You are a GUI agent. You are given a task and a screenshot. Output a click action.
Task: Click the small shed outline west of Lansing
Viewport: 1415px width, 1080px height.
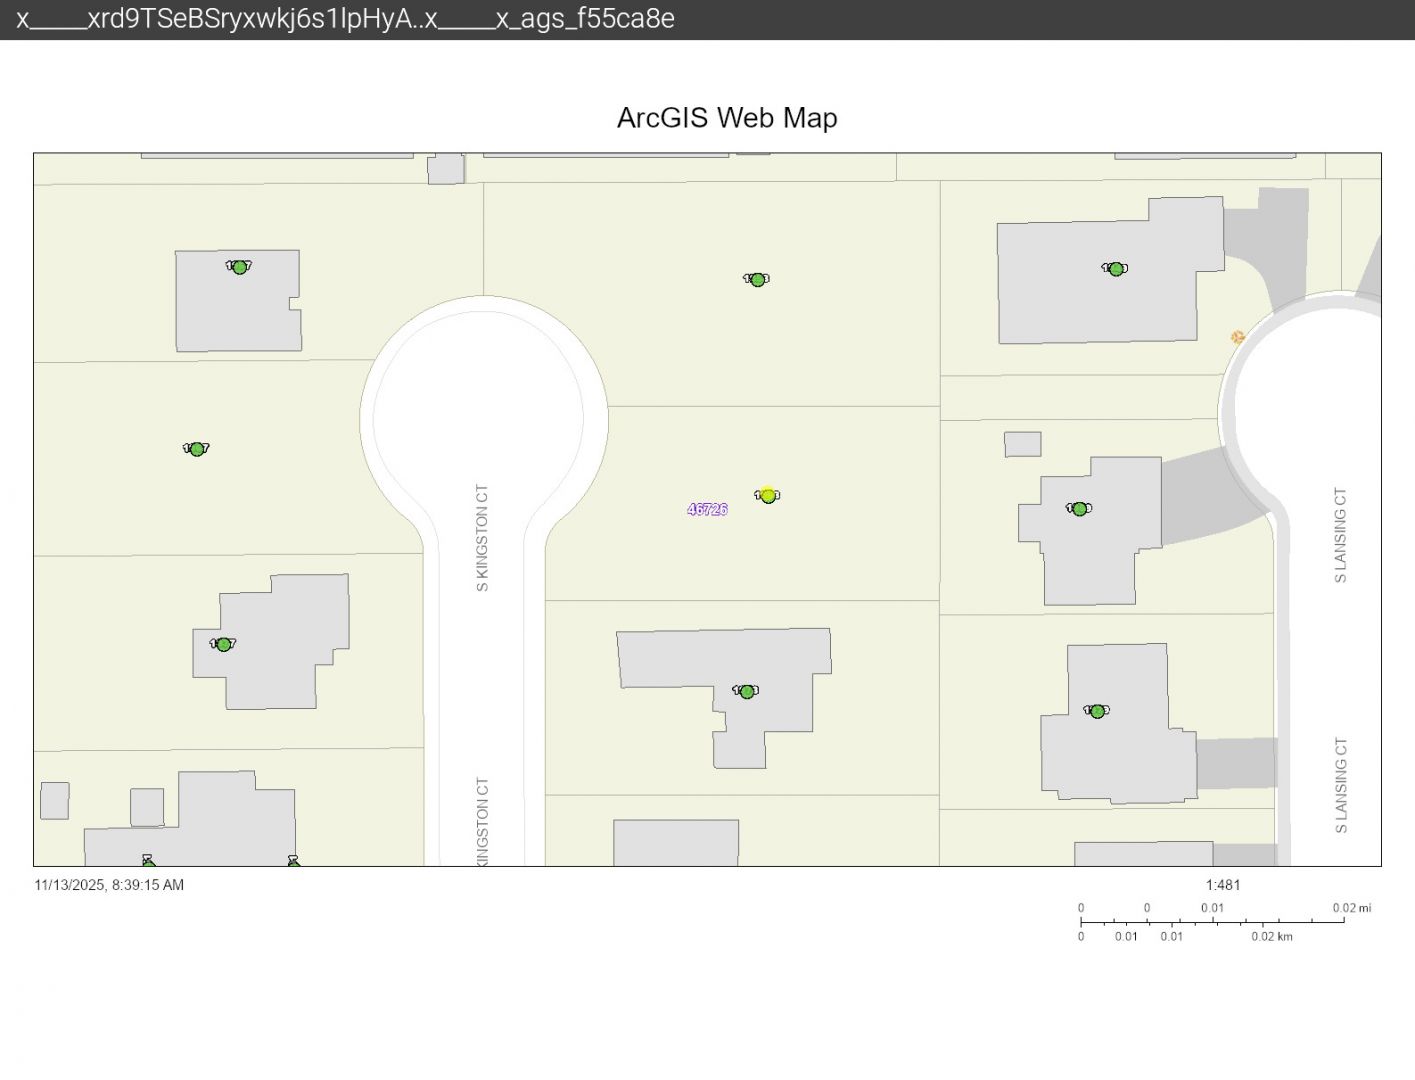[x=1022, y=444]
